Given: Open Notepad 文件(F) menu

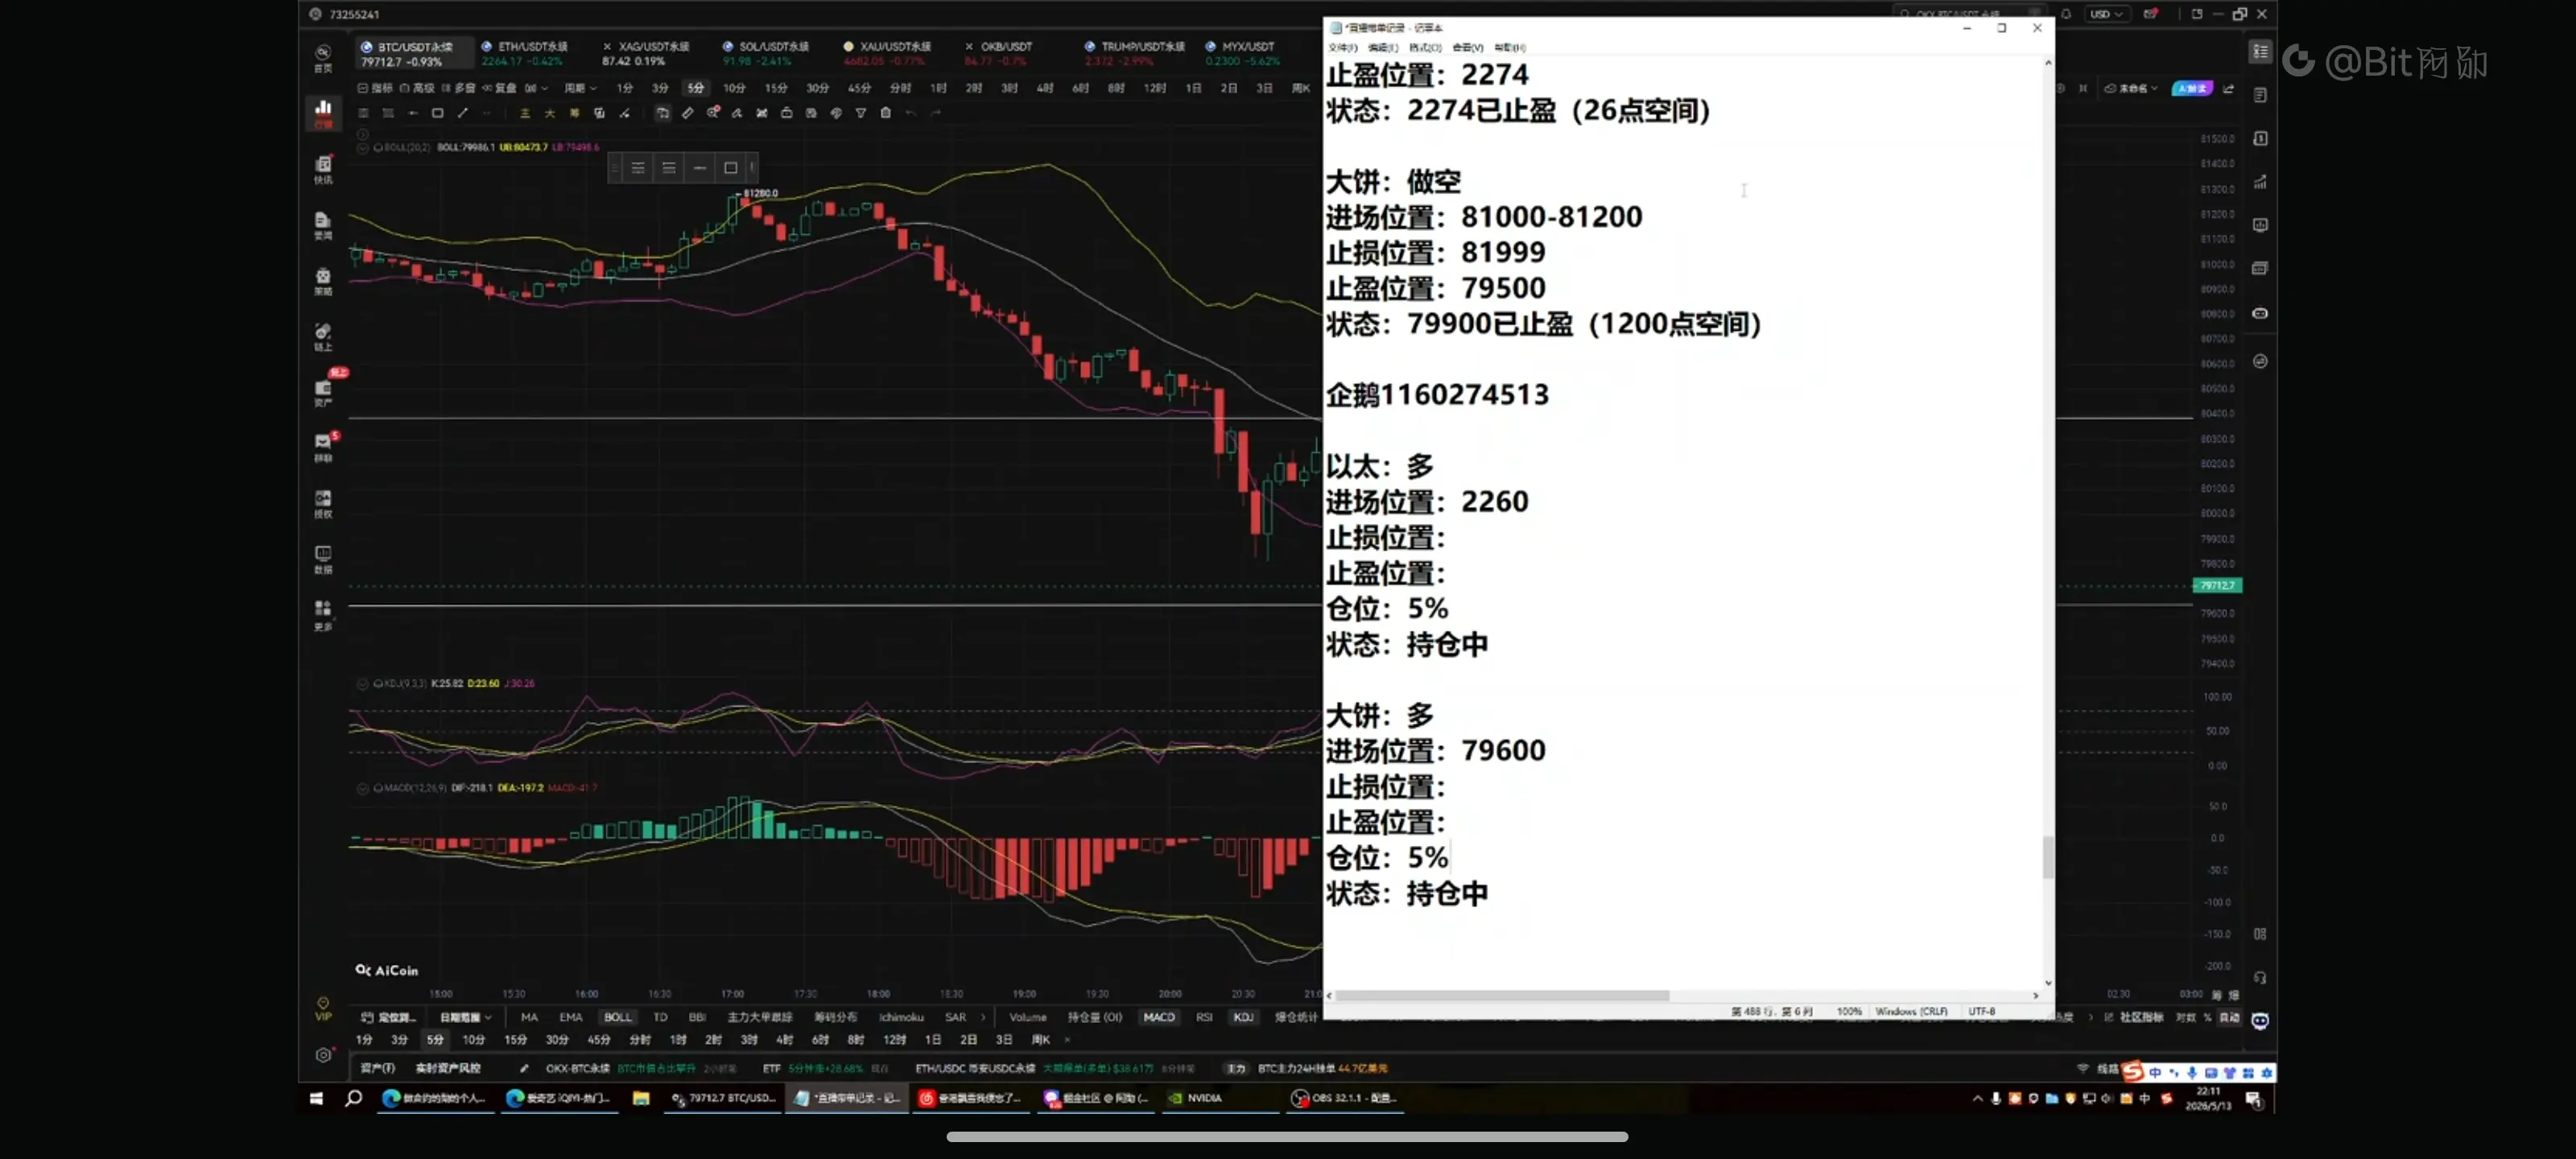Looking at the screenshot, I should pos(1342,47).
